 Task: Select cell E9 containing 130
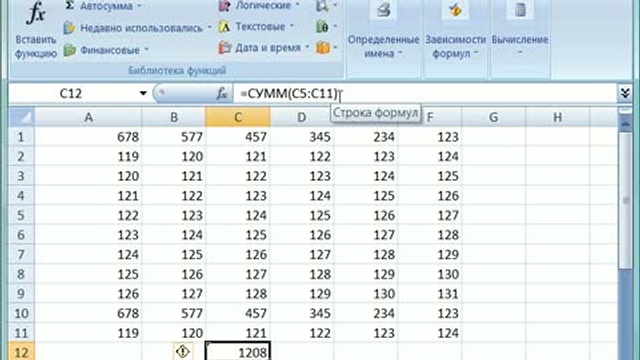pyautogui.click(x=366, y=293)
